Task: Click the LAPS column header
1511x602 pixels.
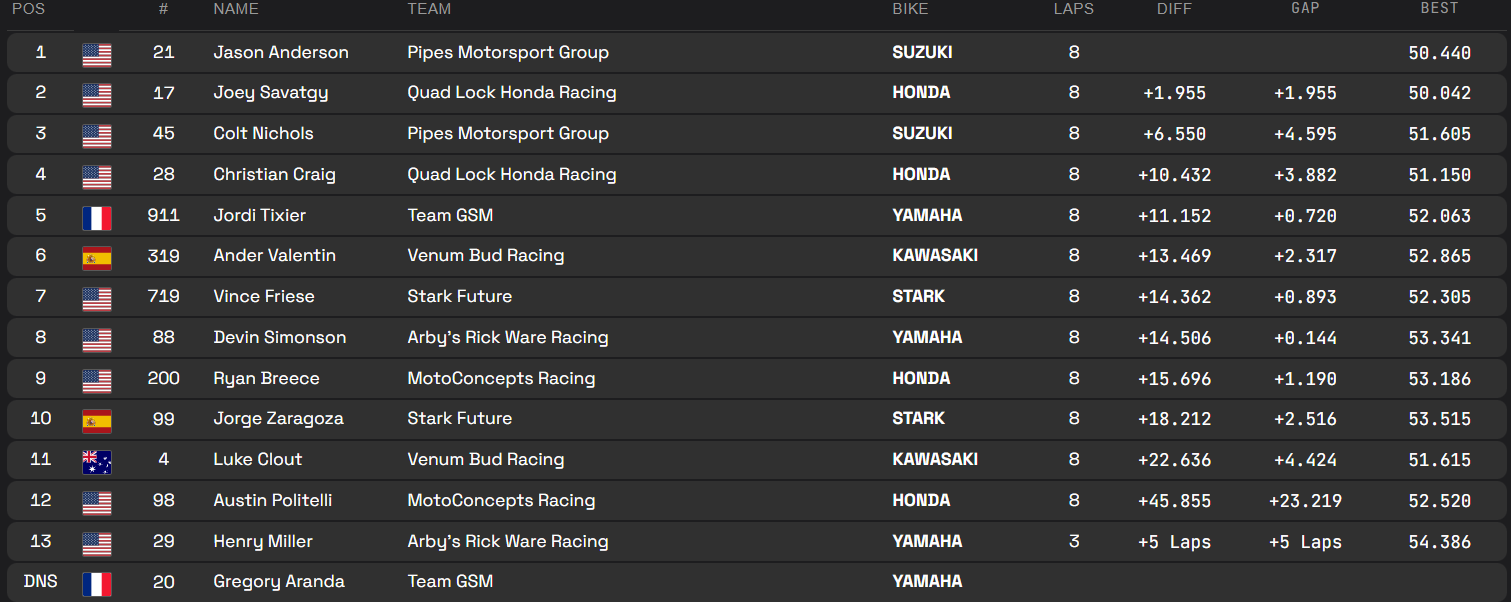Action: click(1073, 9)
